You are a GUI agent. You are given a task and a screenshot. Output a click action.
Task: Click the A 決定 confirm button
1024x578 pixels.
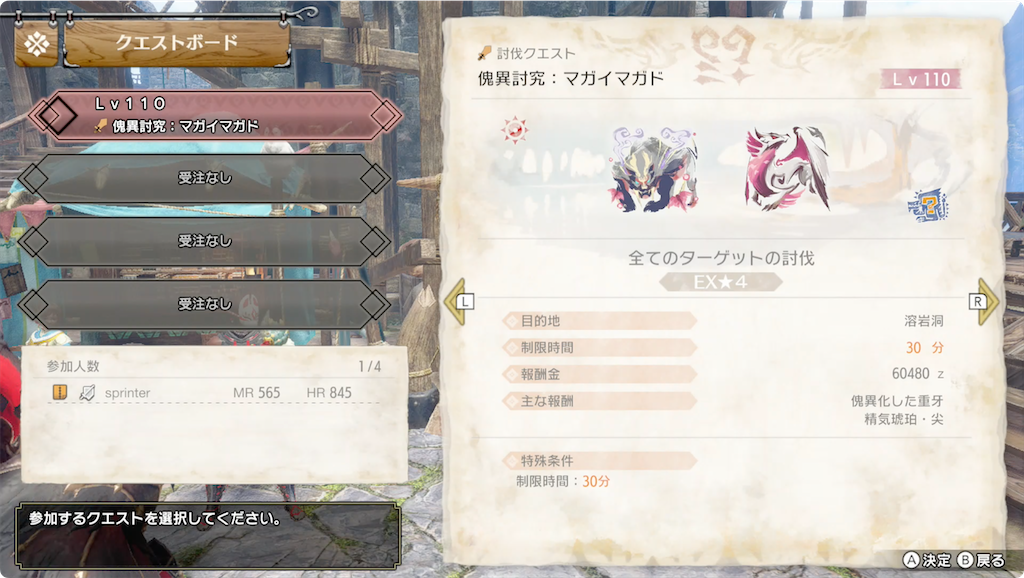927,560
